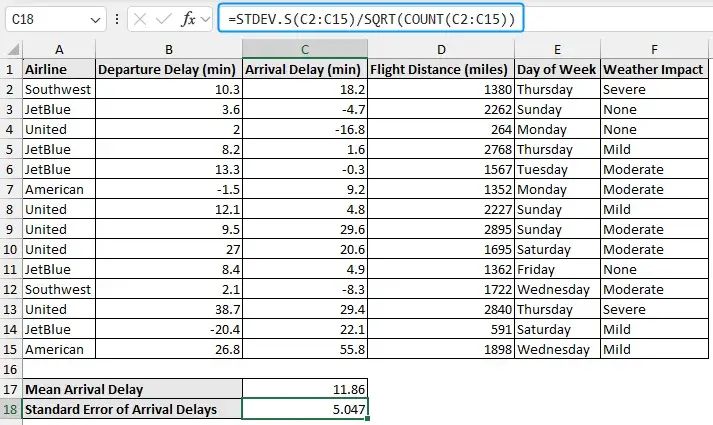713x425 pixels.
Task: Select arrival delay 55.8 cell
Action: 305,349
